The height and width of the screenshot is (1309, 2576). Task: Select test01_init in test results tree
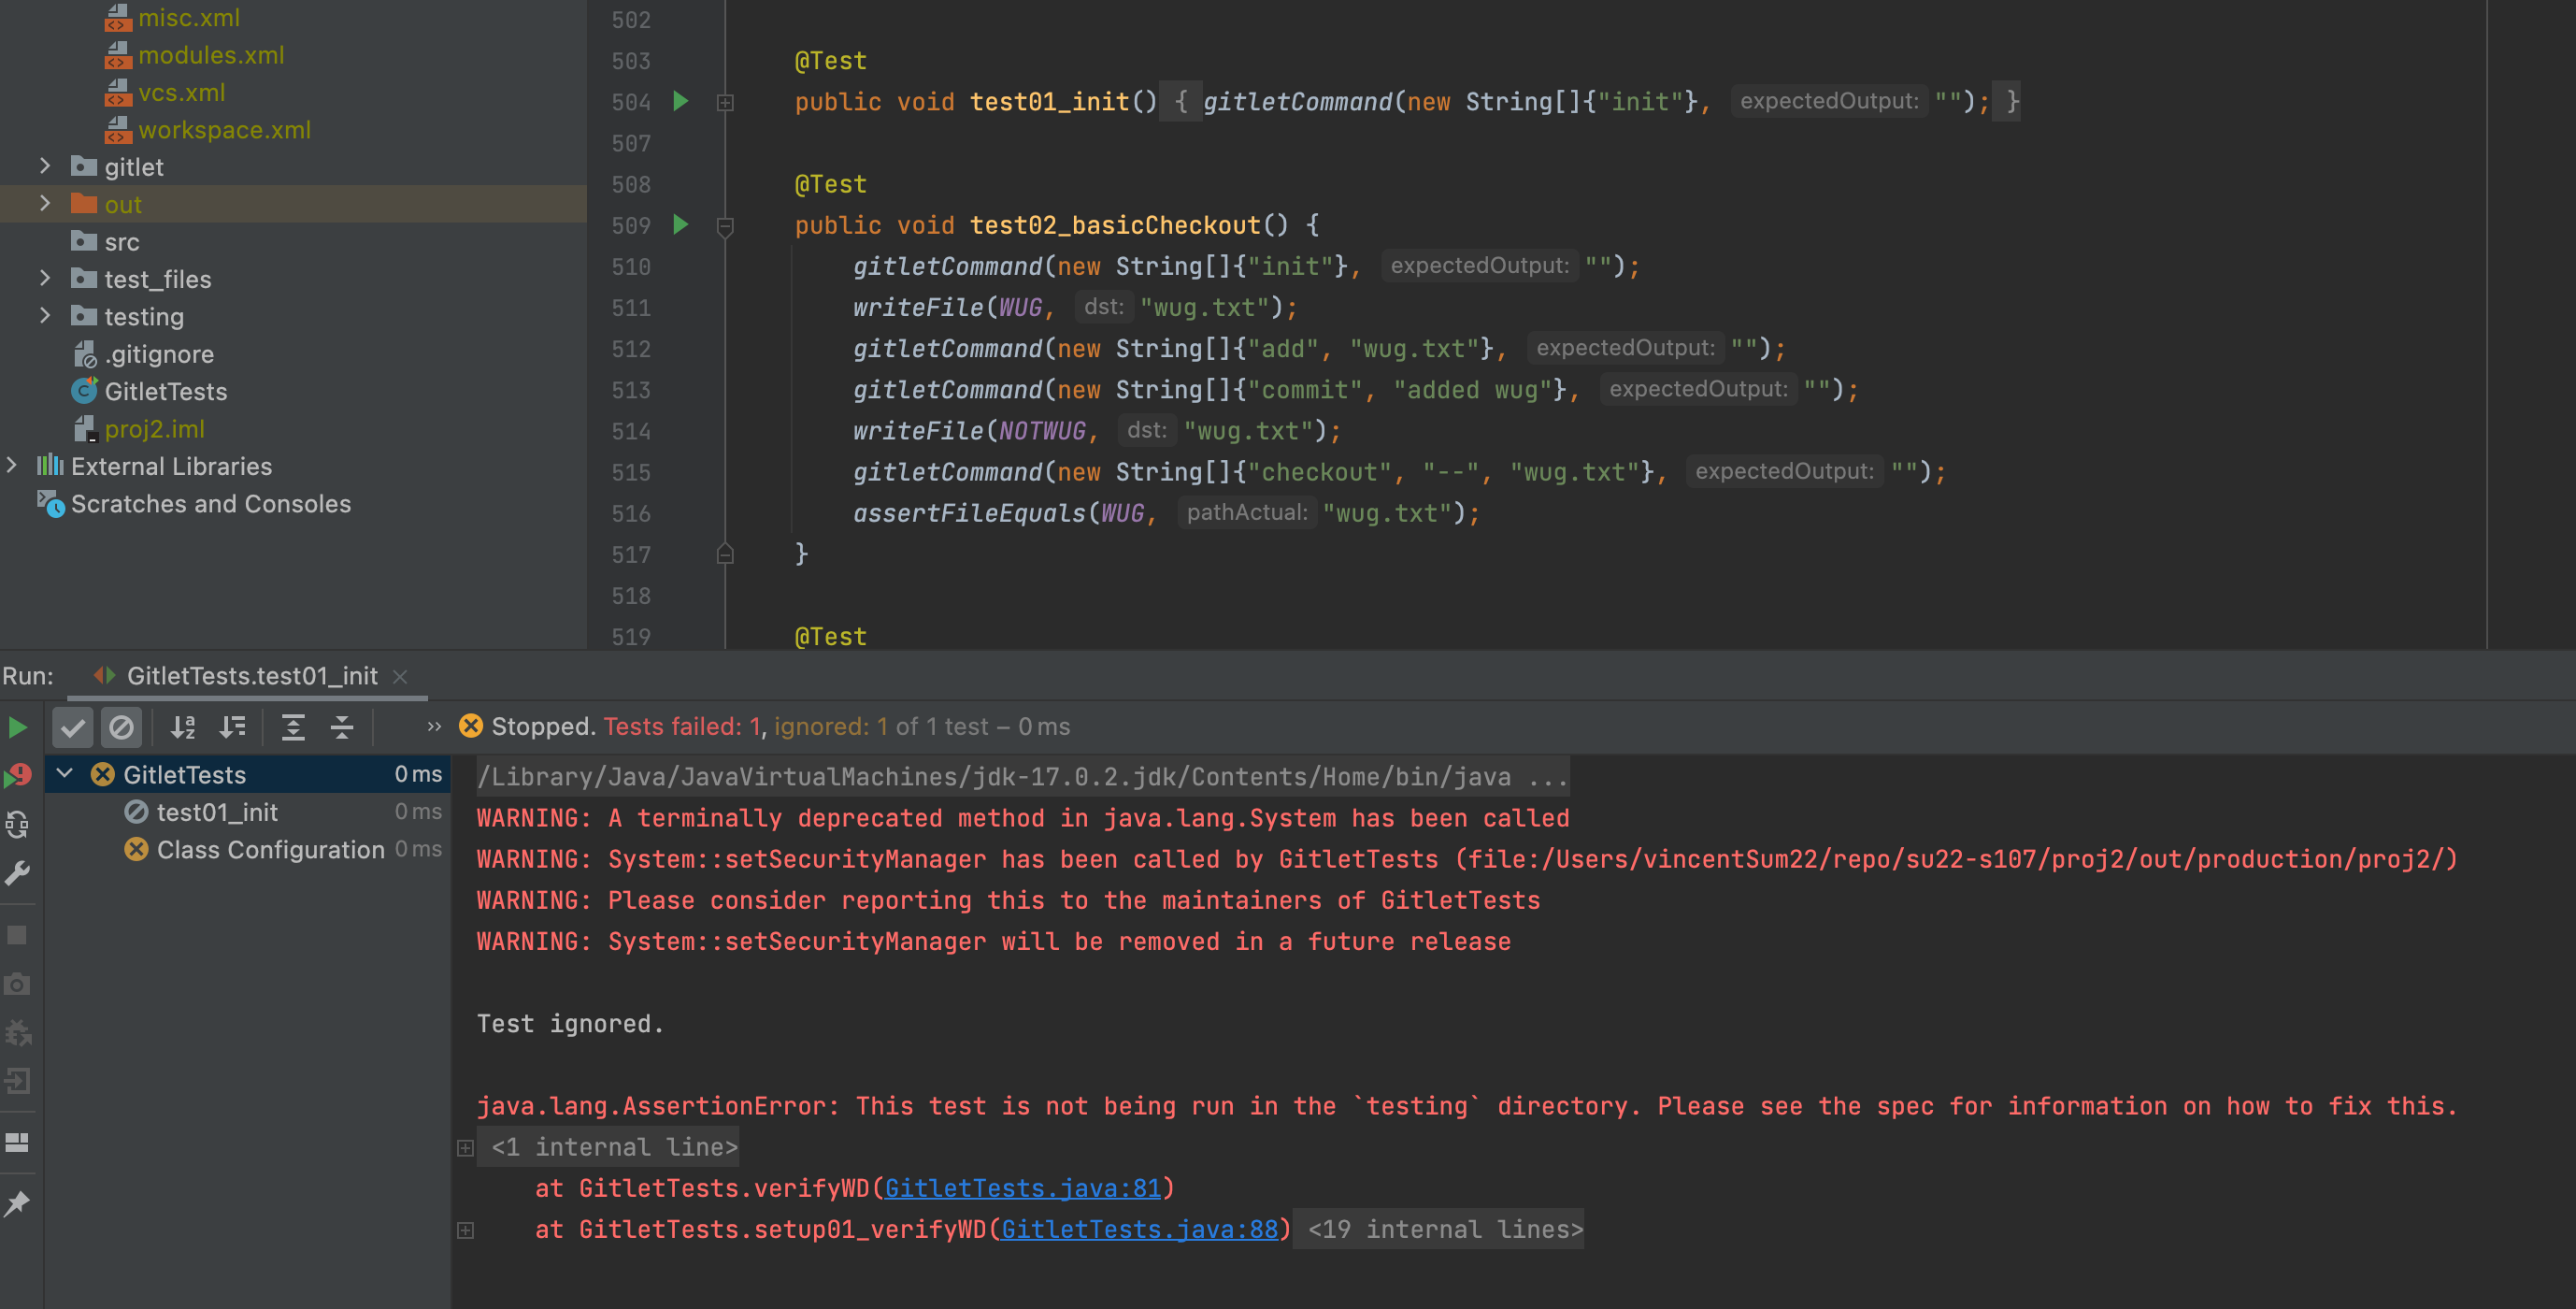(x=216, y=812)
